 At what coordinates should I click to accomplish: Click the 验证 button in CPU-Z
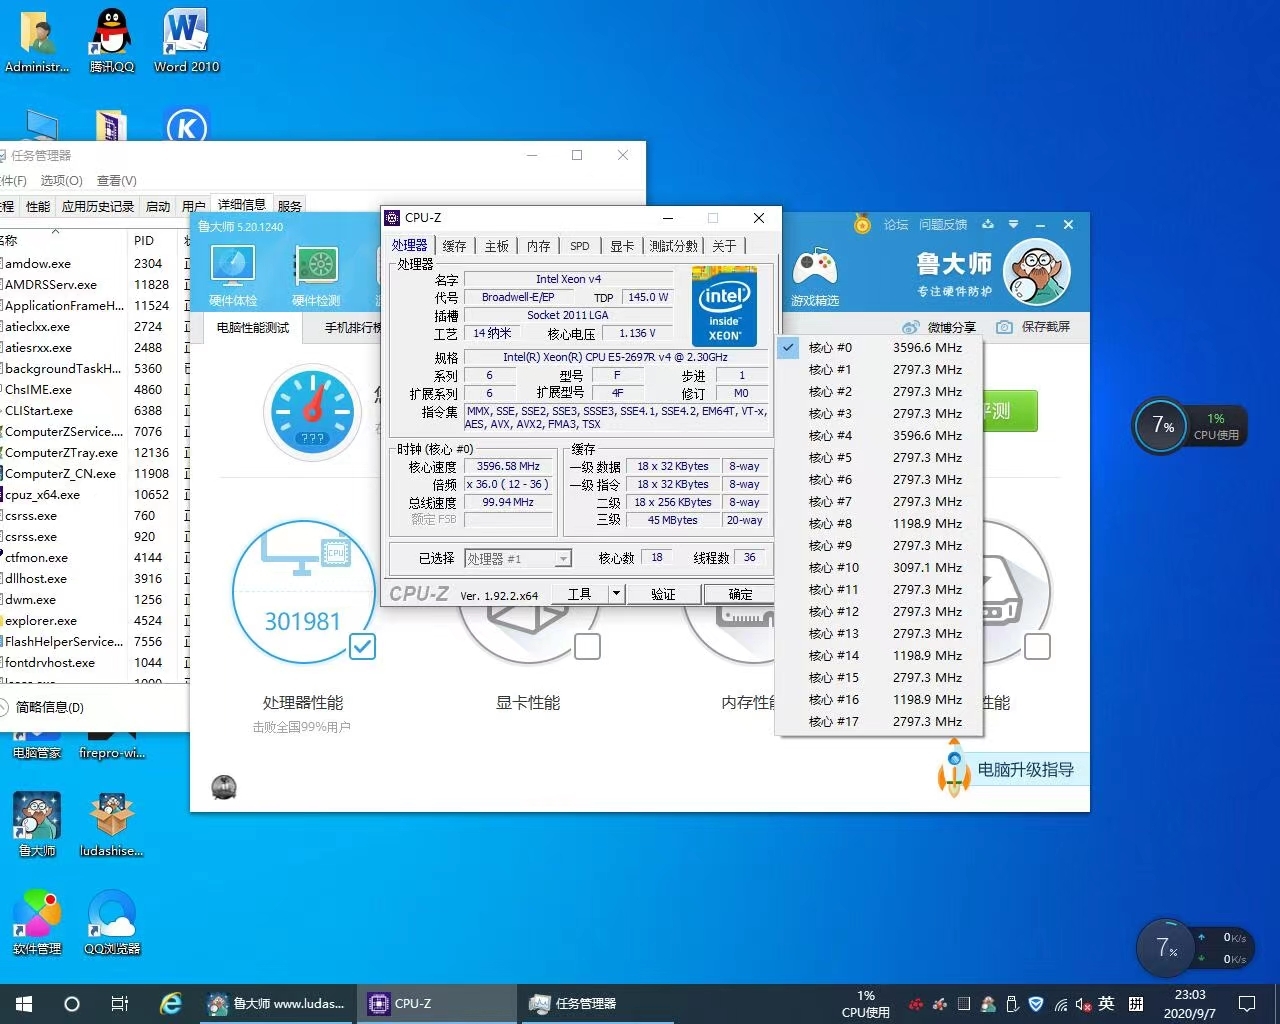(663, 594)
